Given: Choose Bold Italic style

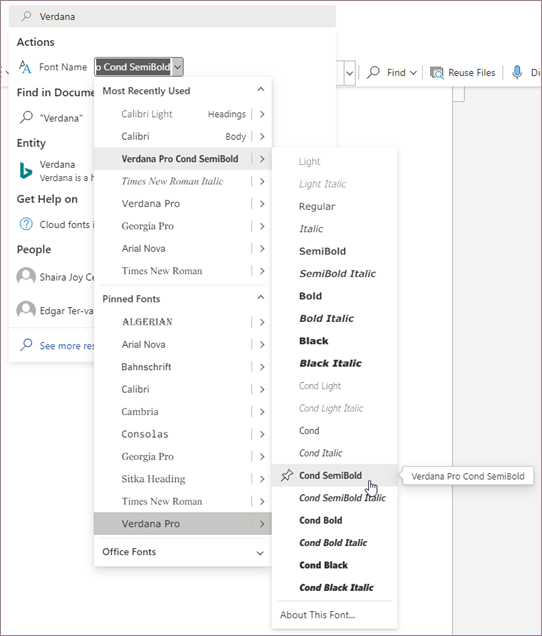Looking at the screenshot, I should coord(334,318).
